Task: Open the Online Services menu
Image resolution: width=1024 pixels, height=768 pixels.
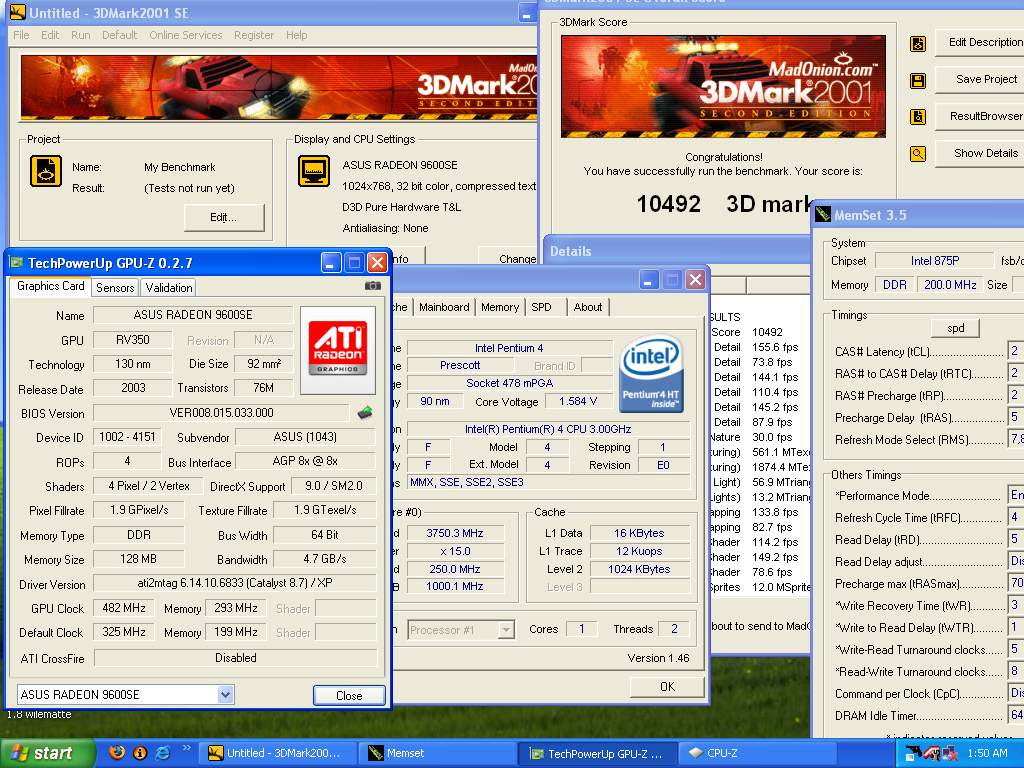Action: click(x=185, y=35)
